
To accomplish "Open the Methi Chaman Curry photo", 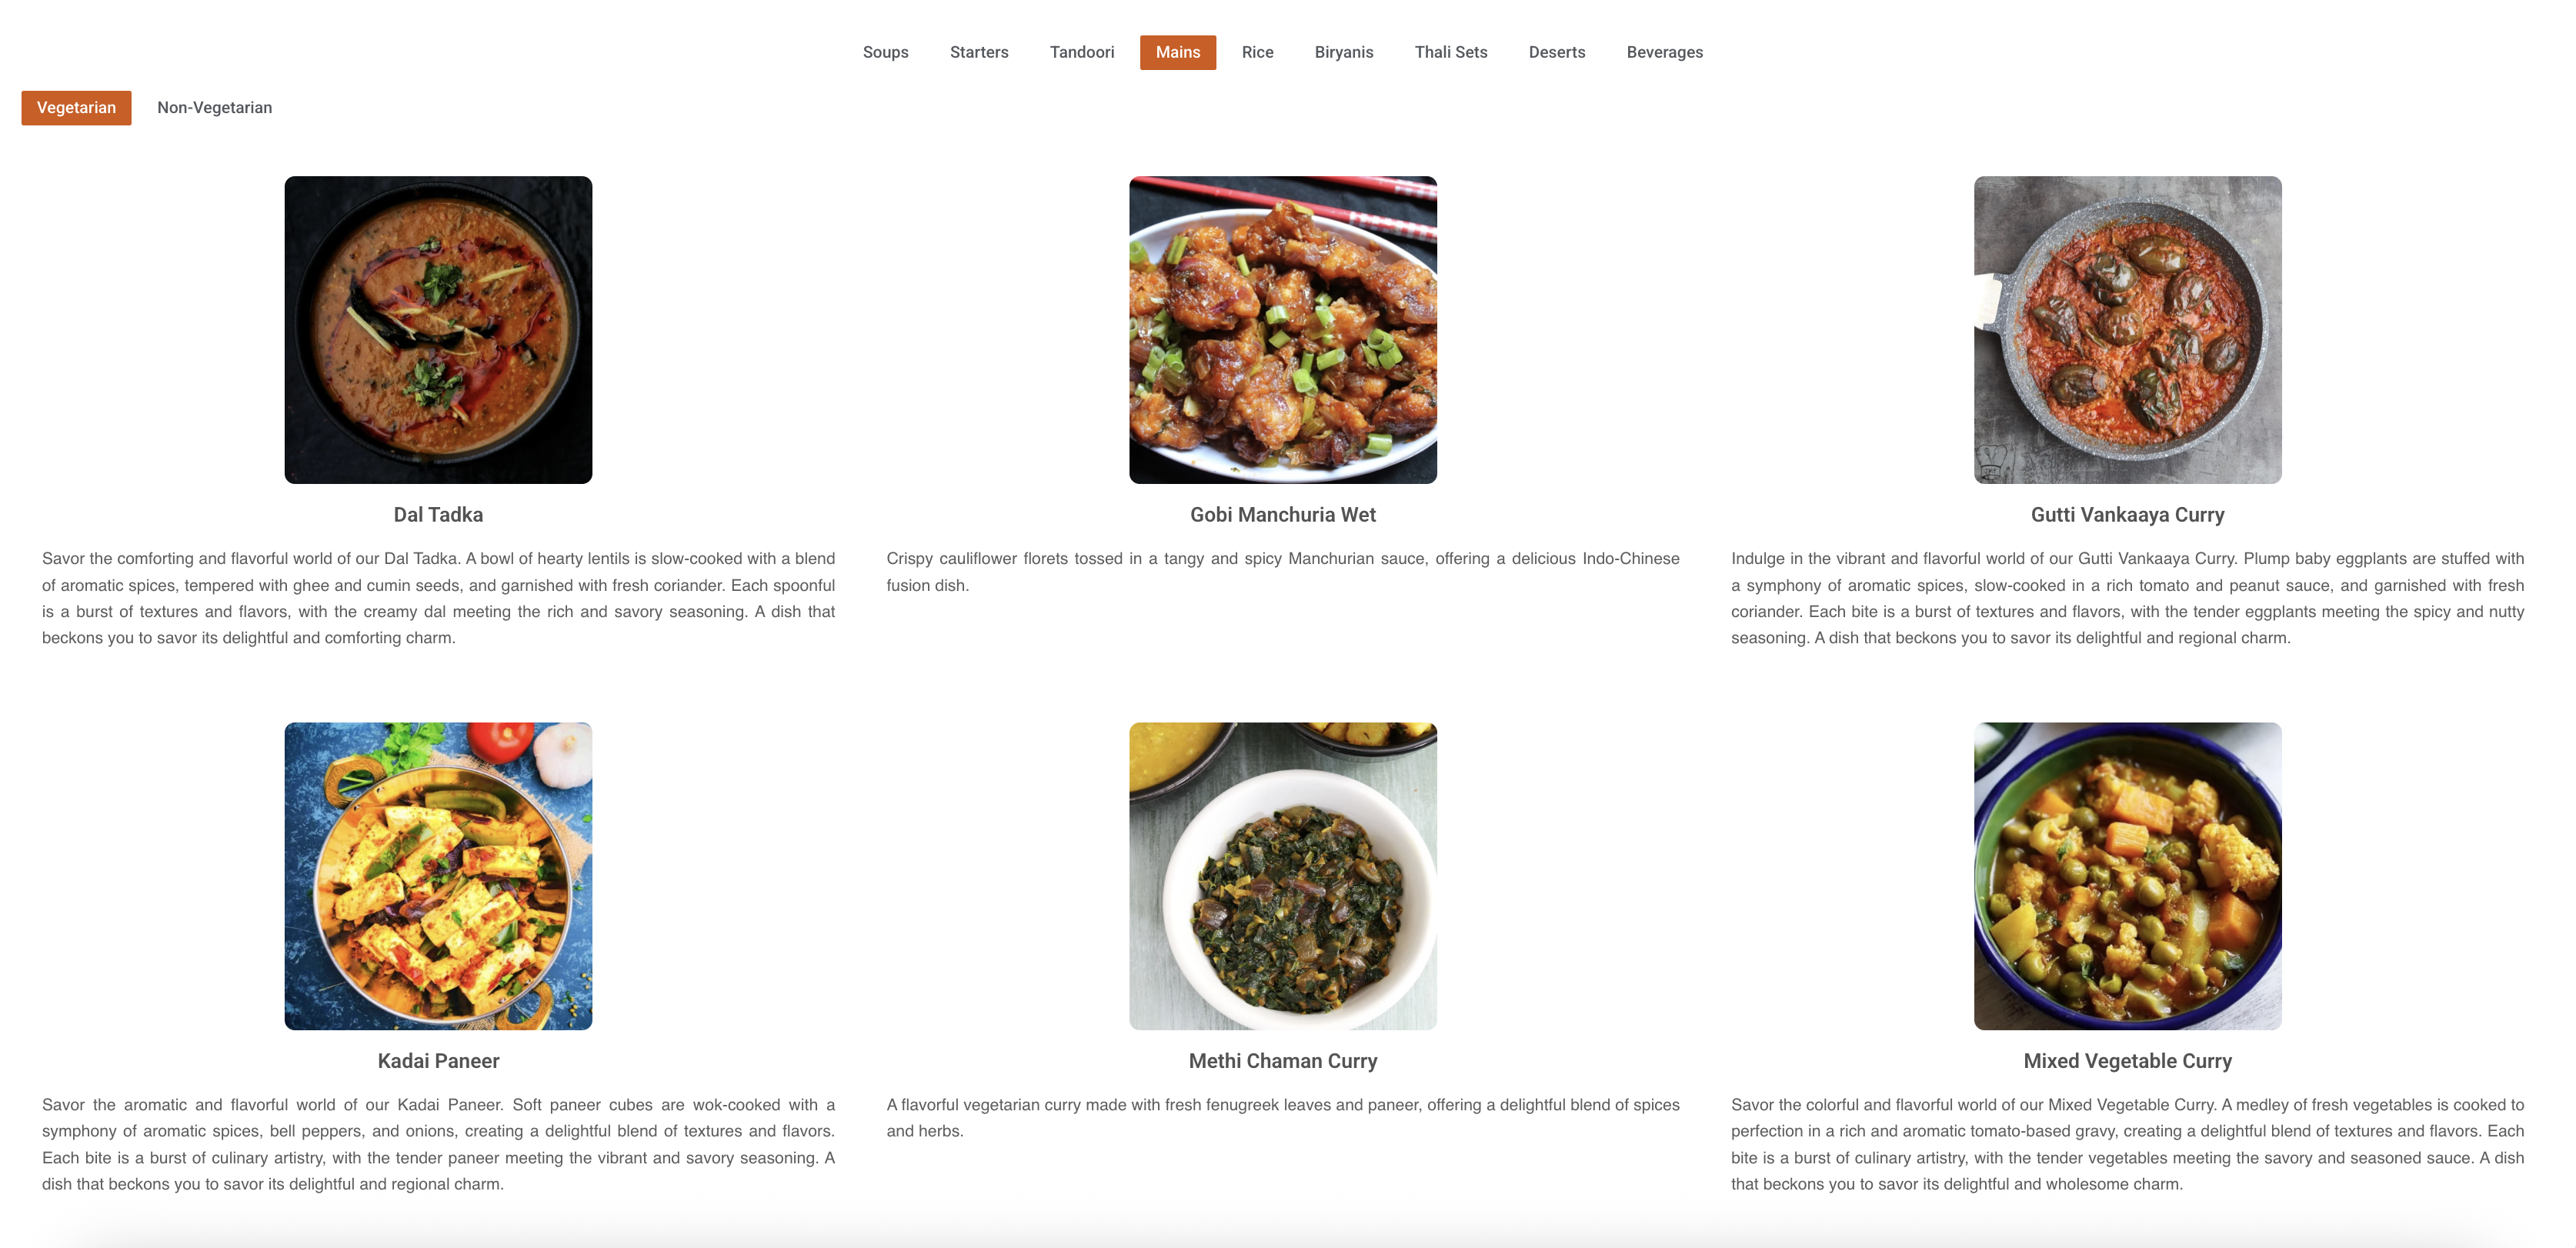I will pos(1283,876).
